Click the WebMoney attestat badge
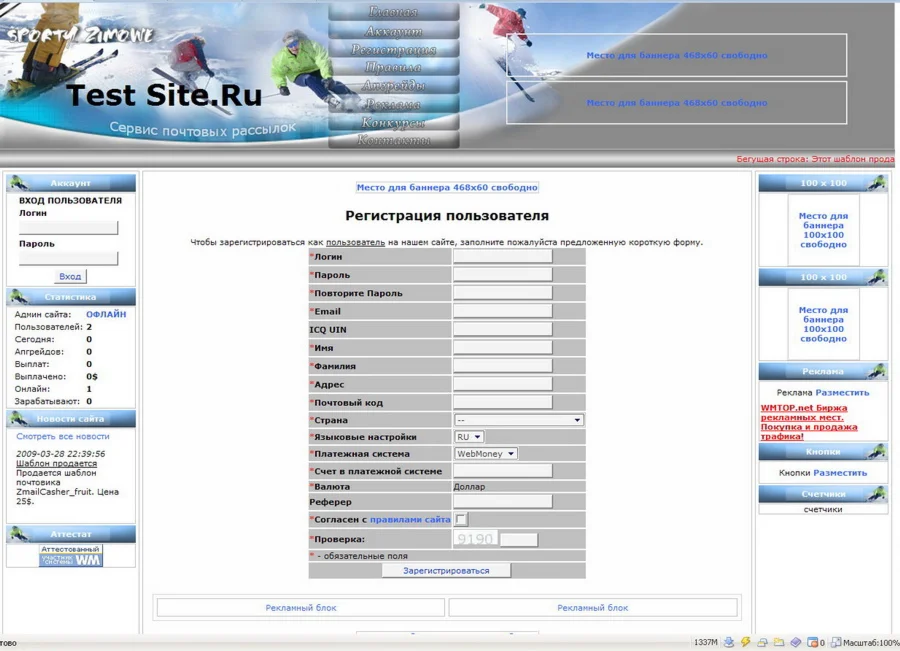Screen dimensions: 900x651 click(x=71, y=556)
